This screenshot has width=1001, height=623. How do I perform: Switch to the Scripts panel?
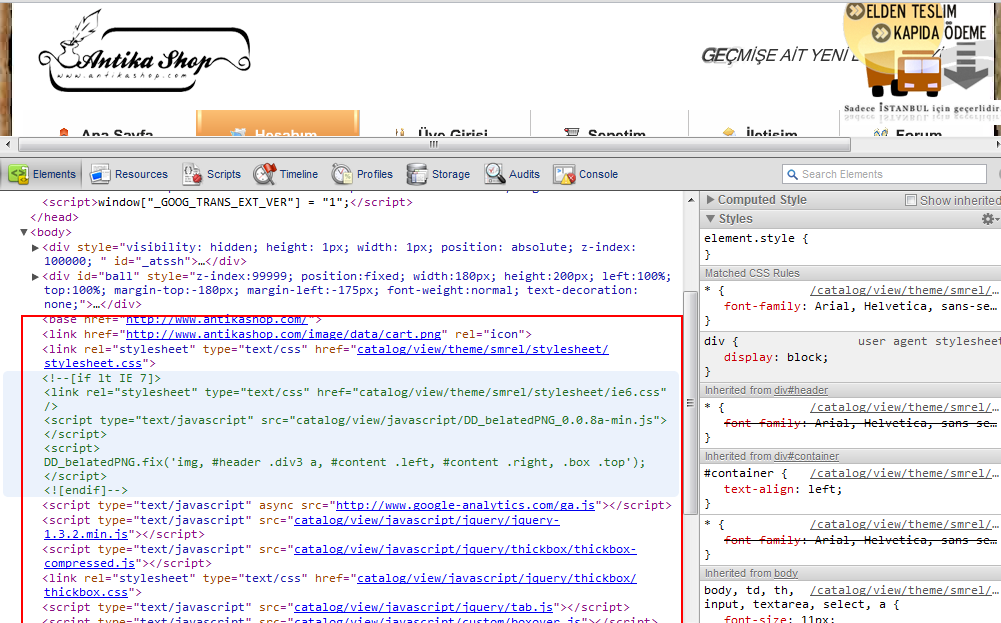[x=211, y=174]
